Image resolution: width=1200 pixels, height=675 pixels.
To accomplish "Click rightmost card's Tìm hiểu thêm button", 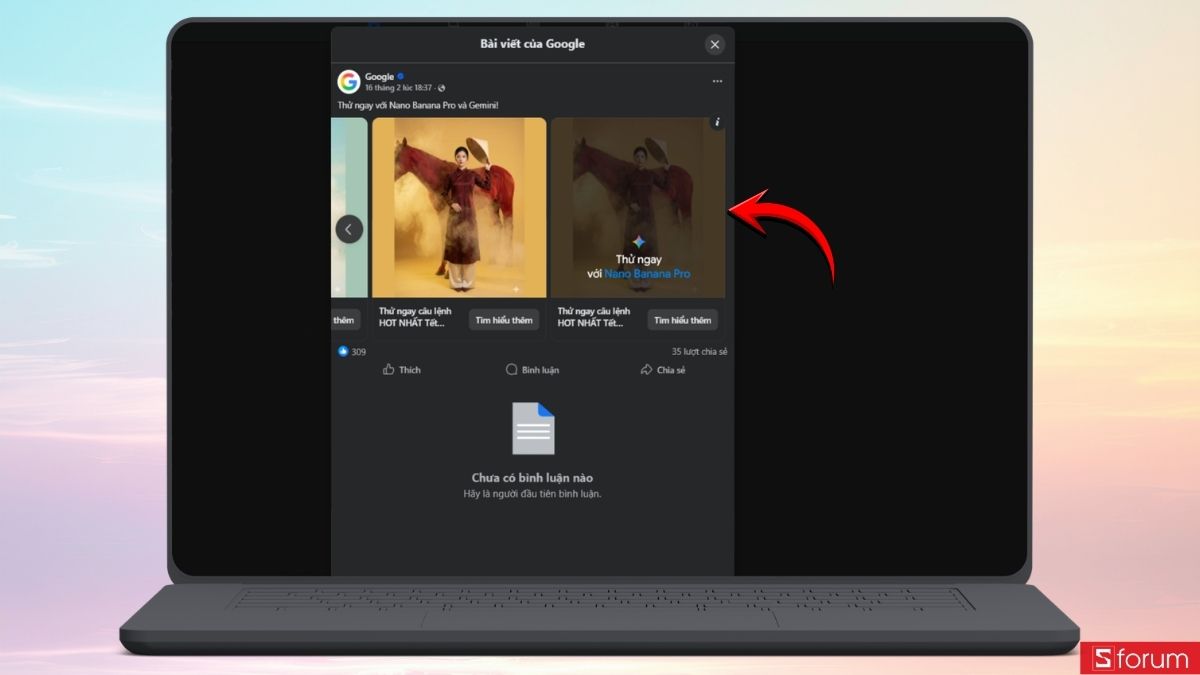I will (x=682, y=320).
